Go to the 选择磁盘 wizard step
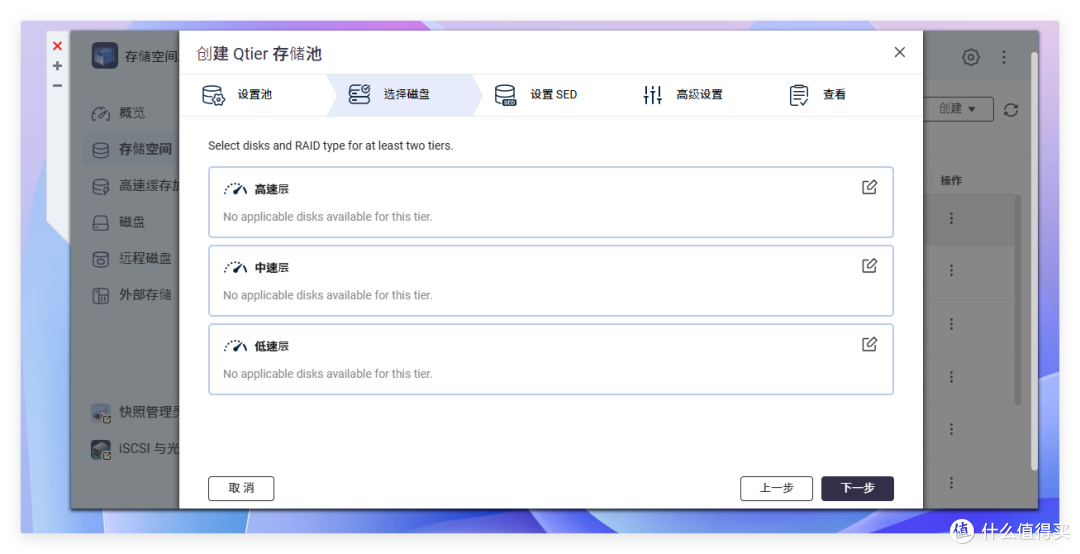The image size is (1080, 554). [x=406, y=94]
